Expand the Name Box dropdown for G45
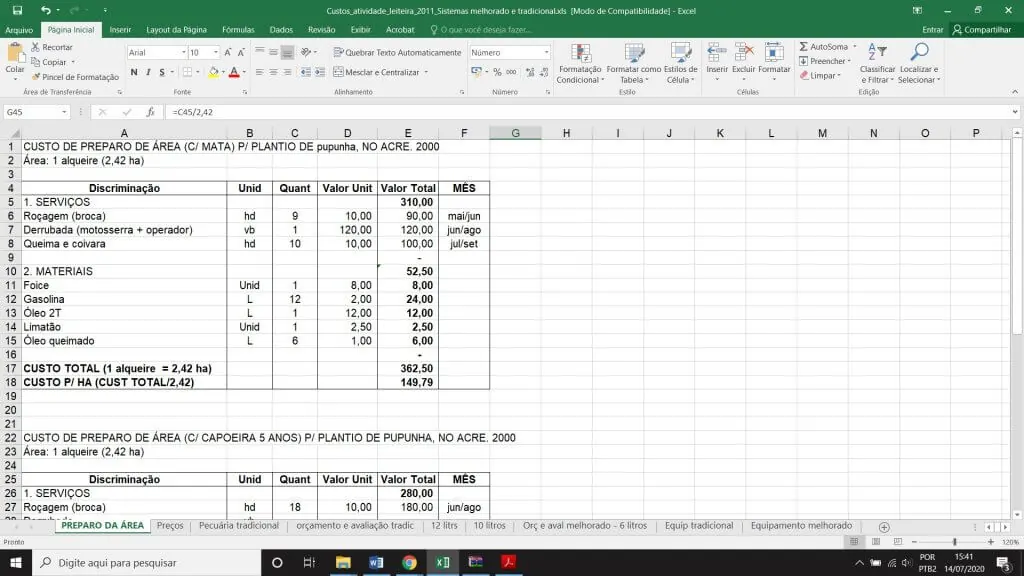Viewport: 1024px width, 576px height. coord(79,112)
